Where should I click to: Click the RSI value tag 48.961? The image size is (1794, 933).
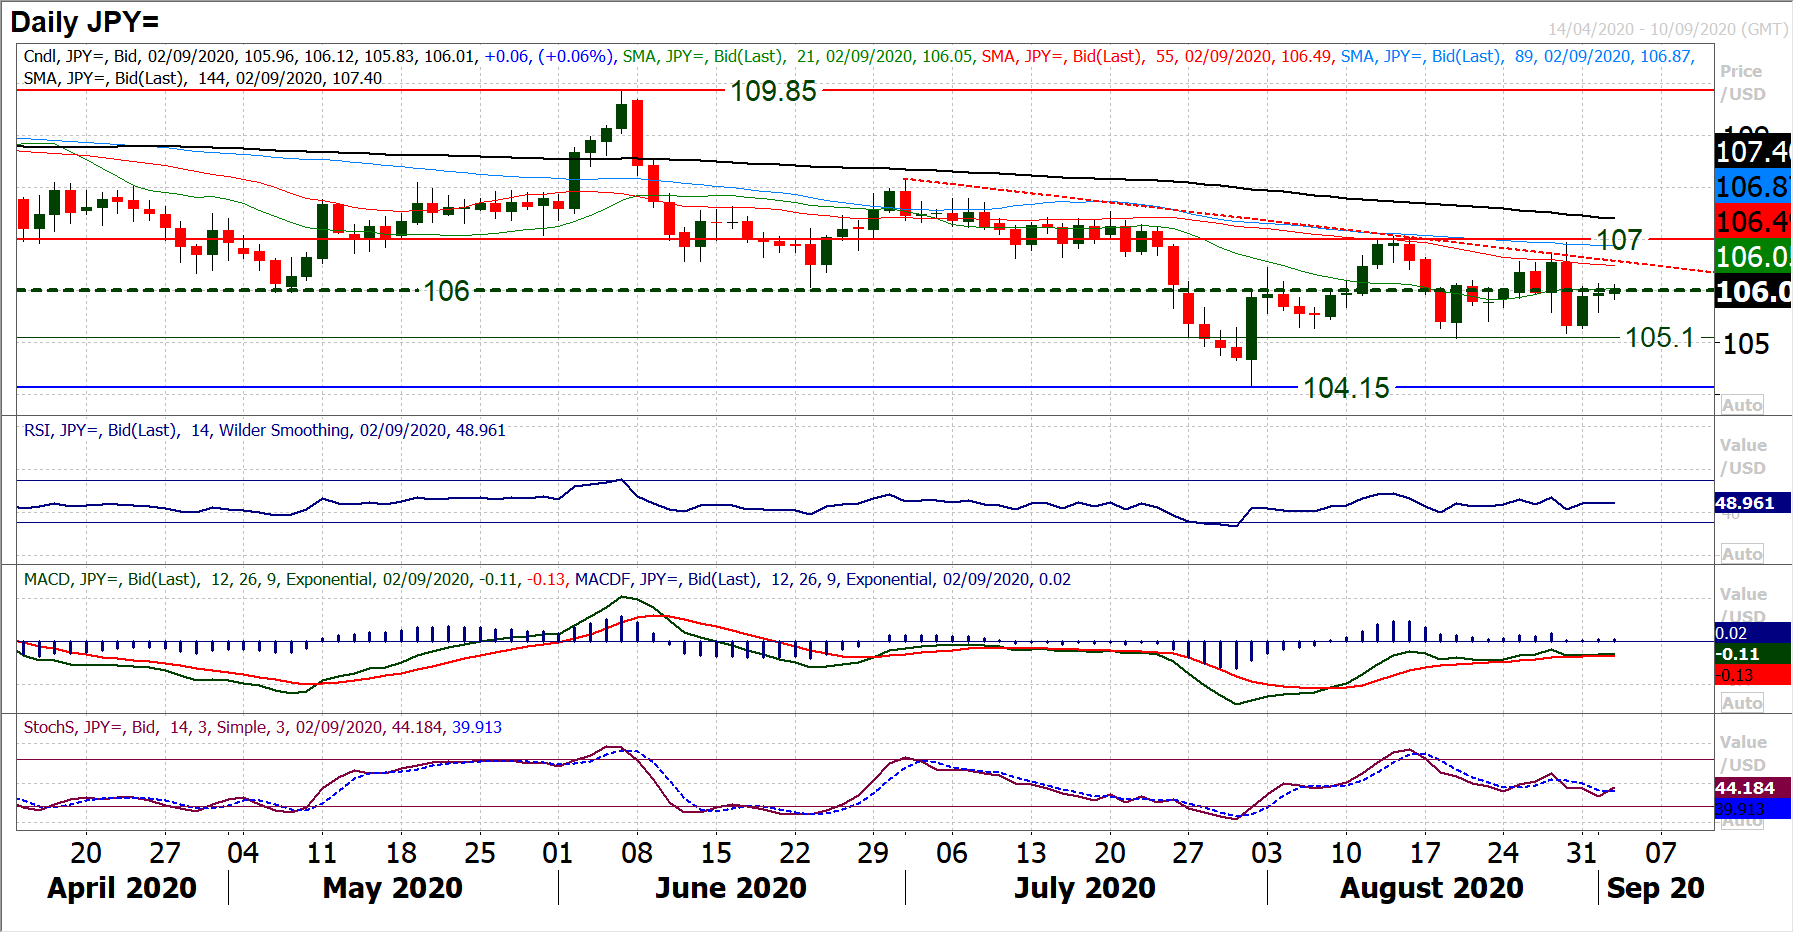(1751, 503)
